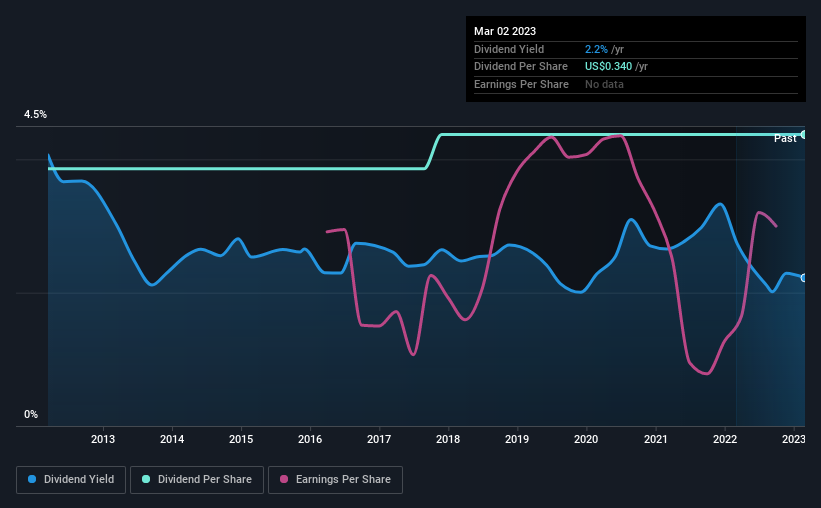Click the blue Dividend Yield legend dot
Image resolution: width=821 pixels, height=508 pixels.
coord(32,479)
